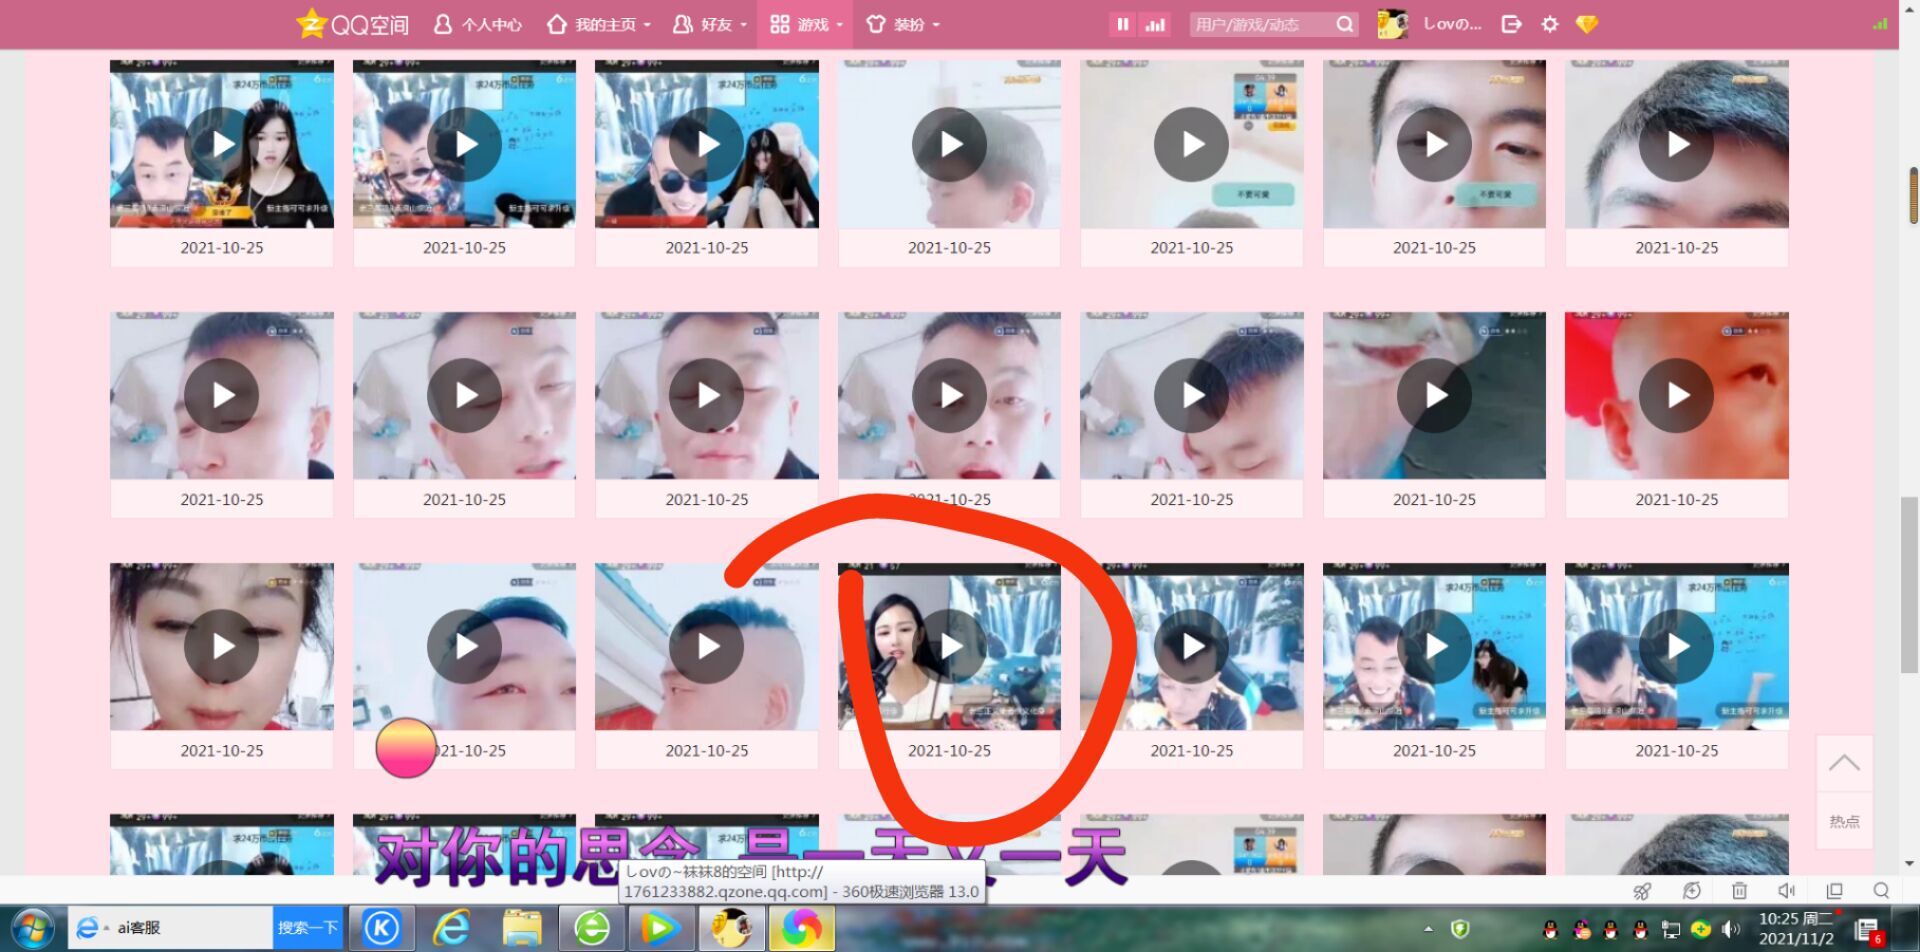The height and width of the screenshot is (952, 1920).
Task: Open the thumbnail of the woman with closed eyes
Action: tap(222, 647)
